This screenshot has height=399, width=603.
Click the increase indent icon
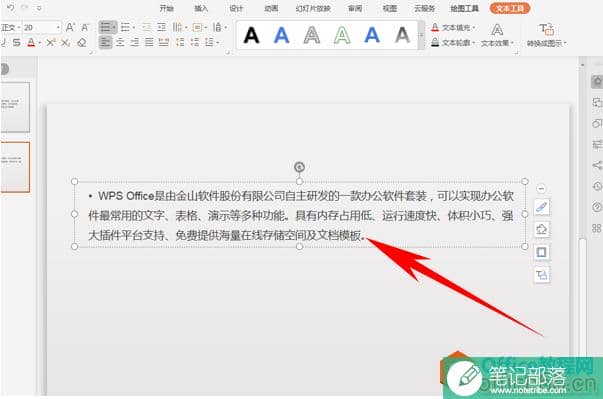tap(162, 27)
